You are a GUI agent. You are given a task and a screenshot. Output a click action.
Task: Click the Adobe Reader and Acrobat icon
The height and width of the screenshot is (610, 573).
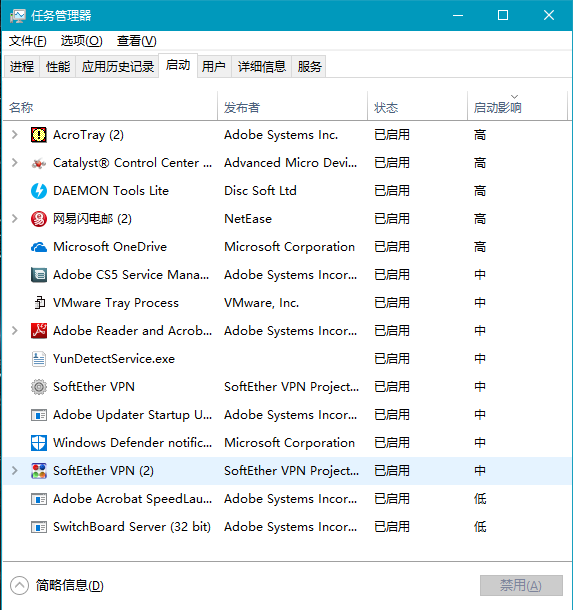(39, 331)
